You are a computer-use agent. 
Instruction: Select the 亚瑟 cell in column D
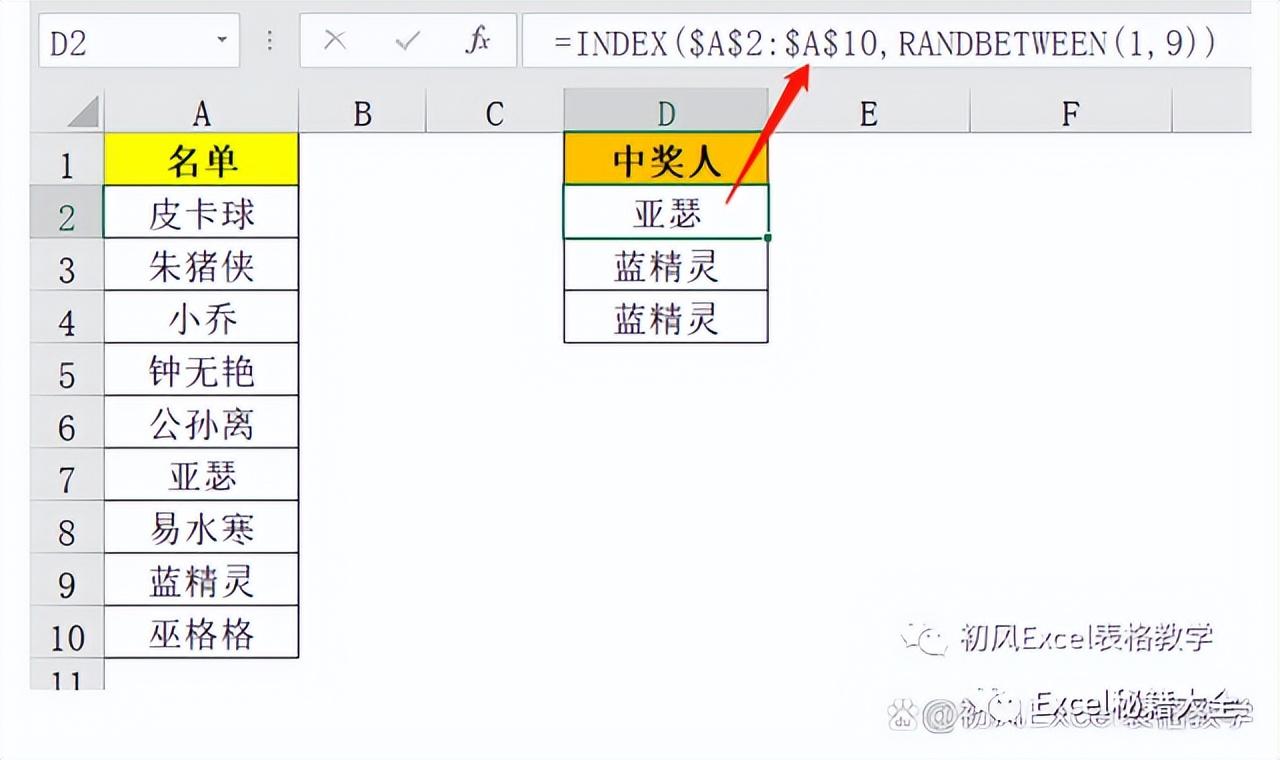[x=666, y=212]
